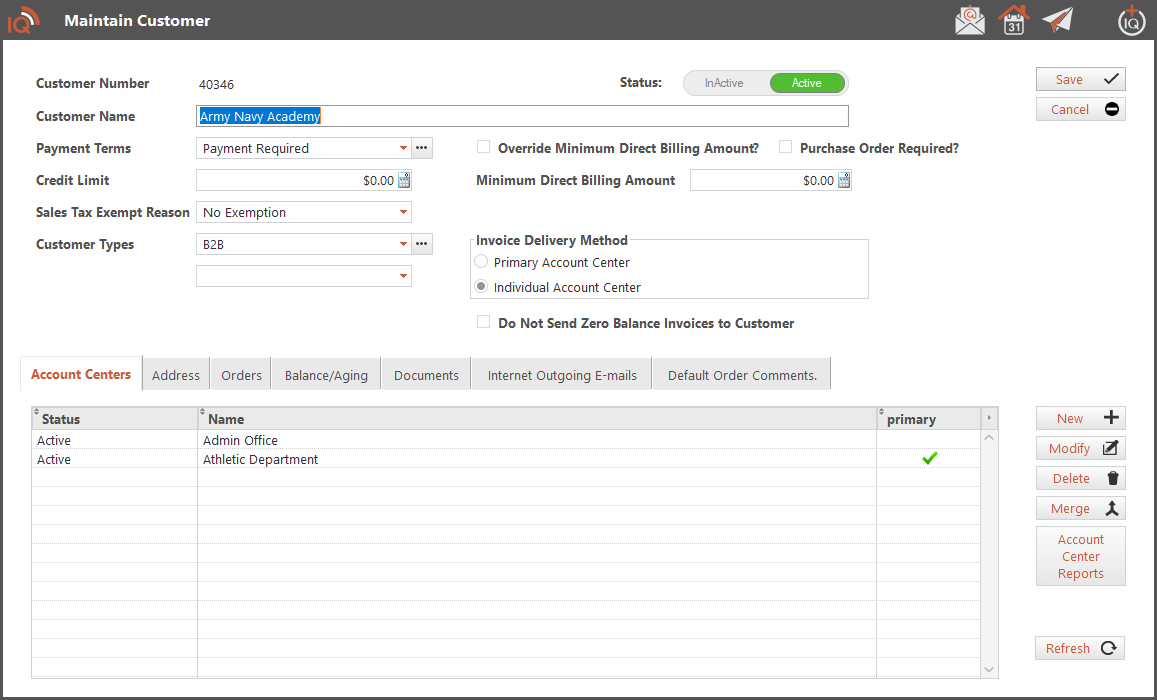Enable Purchase Order Required checkbox

[786, 148]
